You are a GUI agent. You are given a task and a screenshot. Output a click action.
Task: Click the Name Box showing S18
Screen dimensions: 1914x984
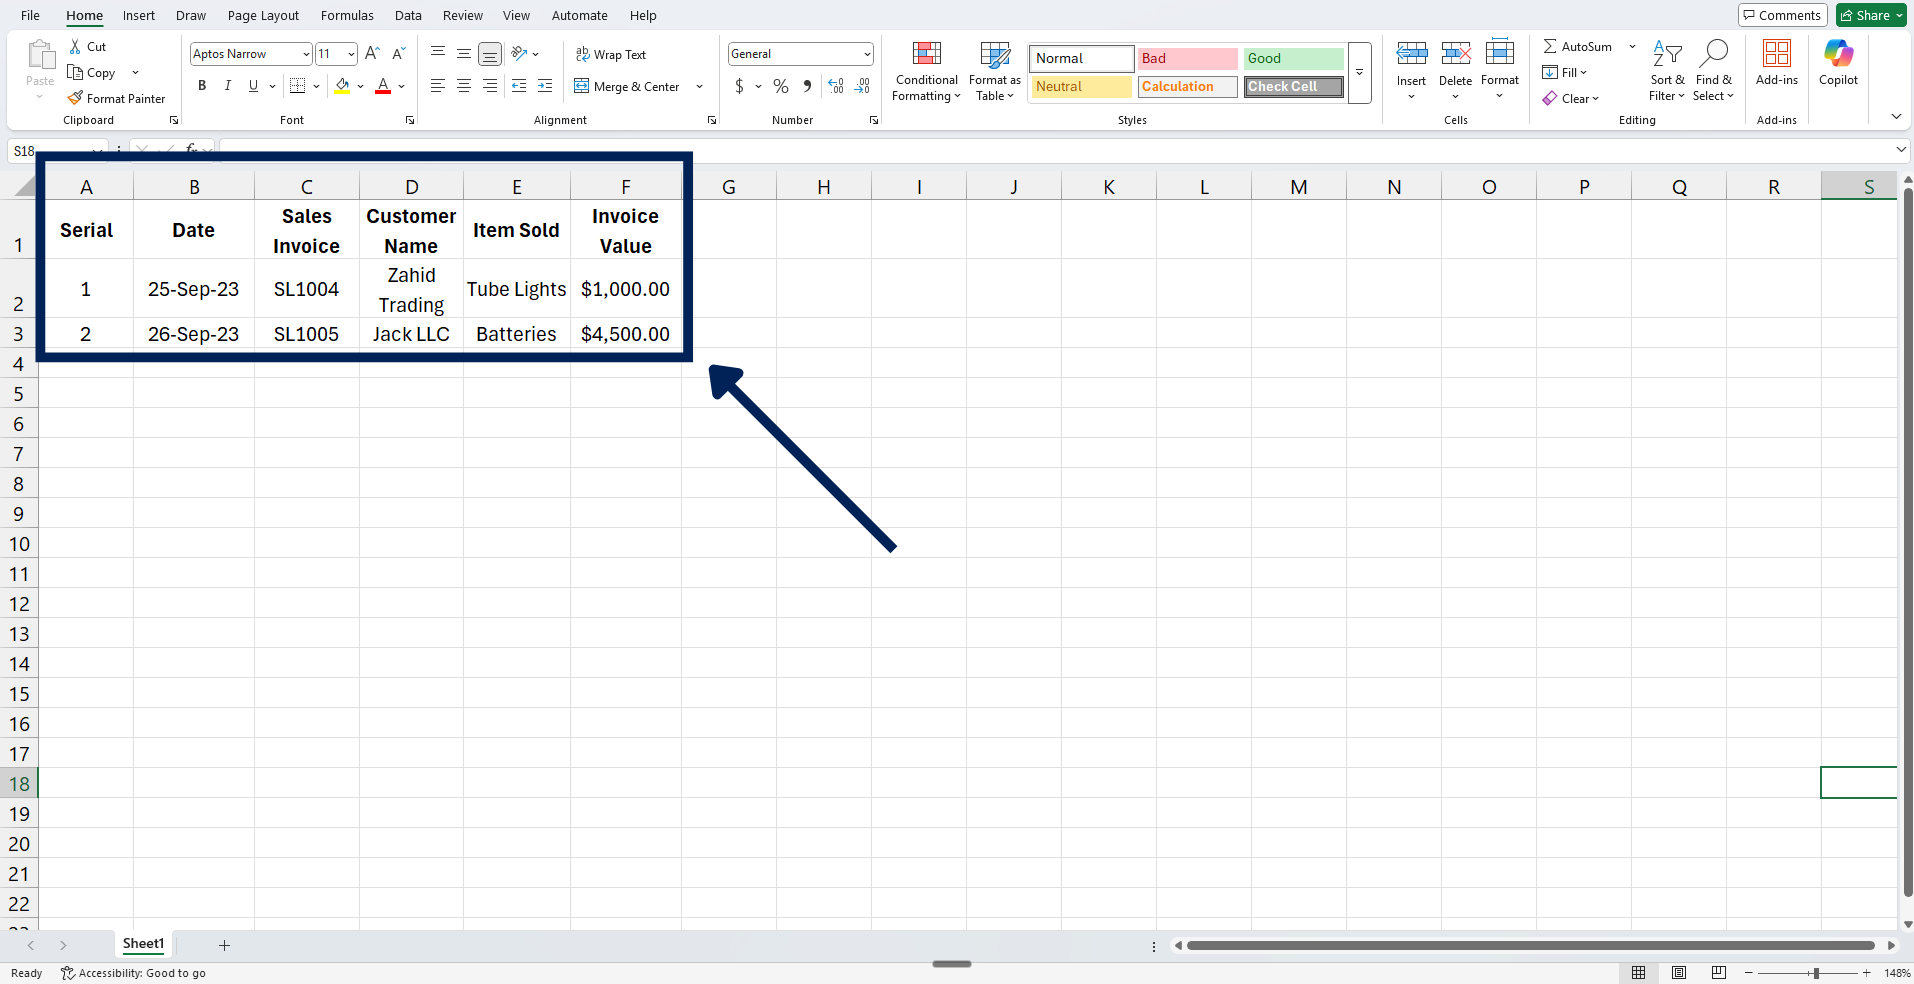[x=56, y=151]
